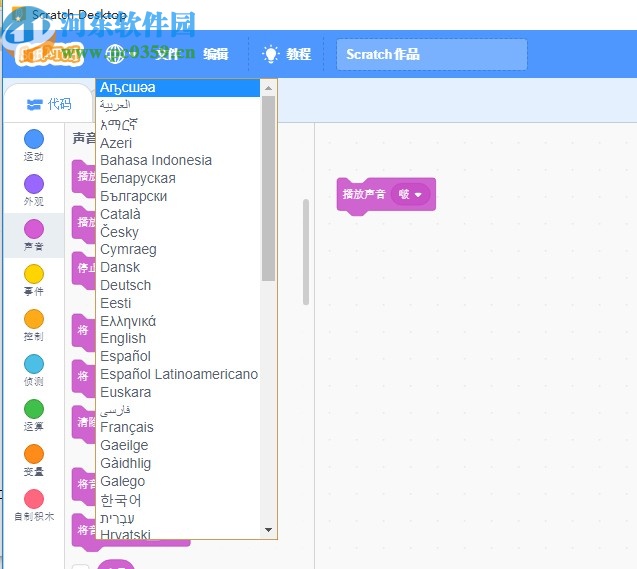Viewport: 637px width, 569px height.
Task: Choose العربية from the language list
Action: pyautogui.click(x=178, y=106)
